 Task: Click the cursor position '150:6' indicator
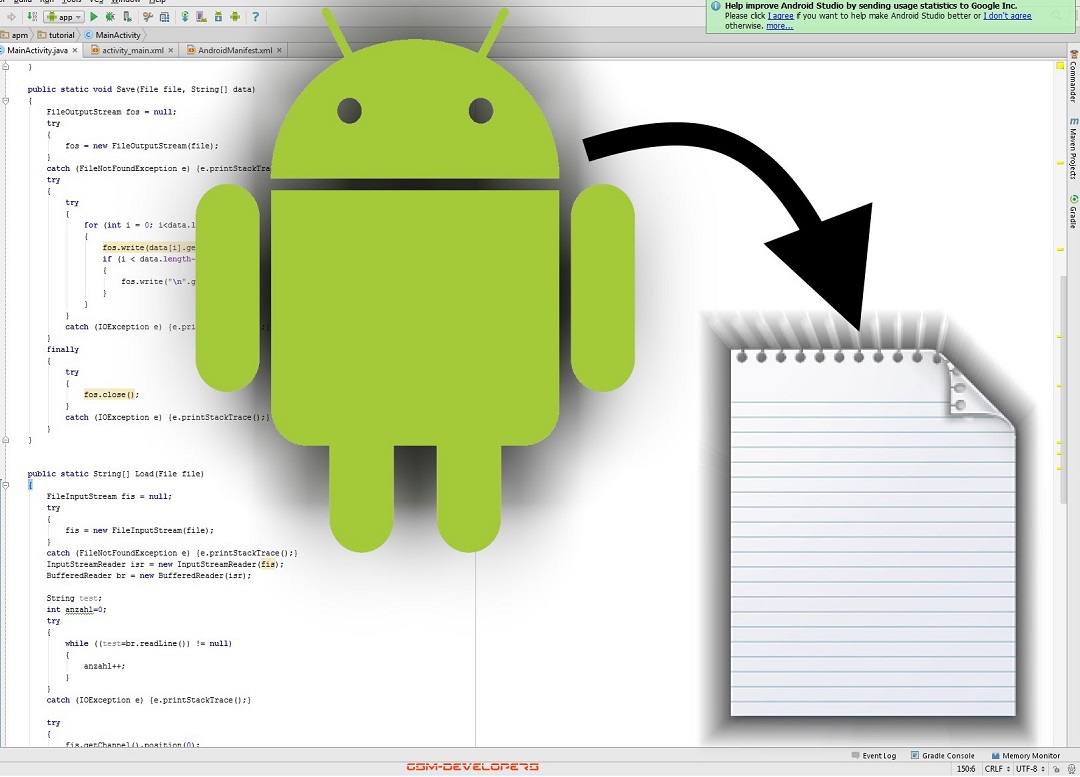pyautogui.click(x=966, y=769)
